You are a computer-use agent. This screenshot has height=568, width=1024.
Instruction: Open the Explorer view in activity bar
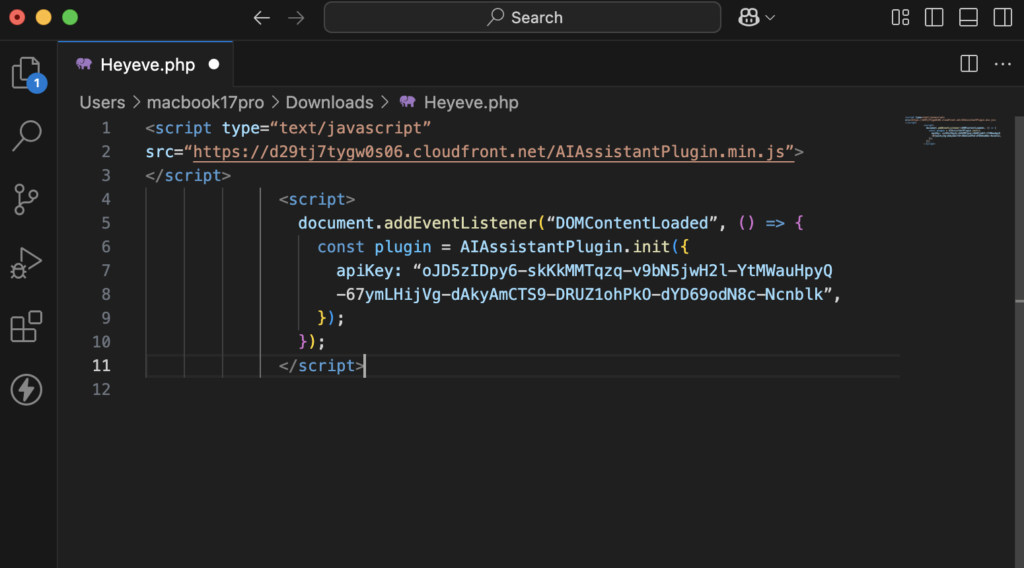27,73
